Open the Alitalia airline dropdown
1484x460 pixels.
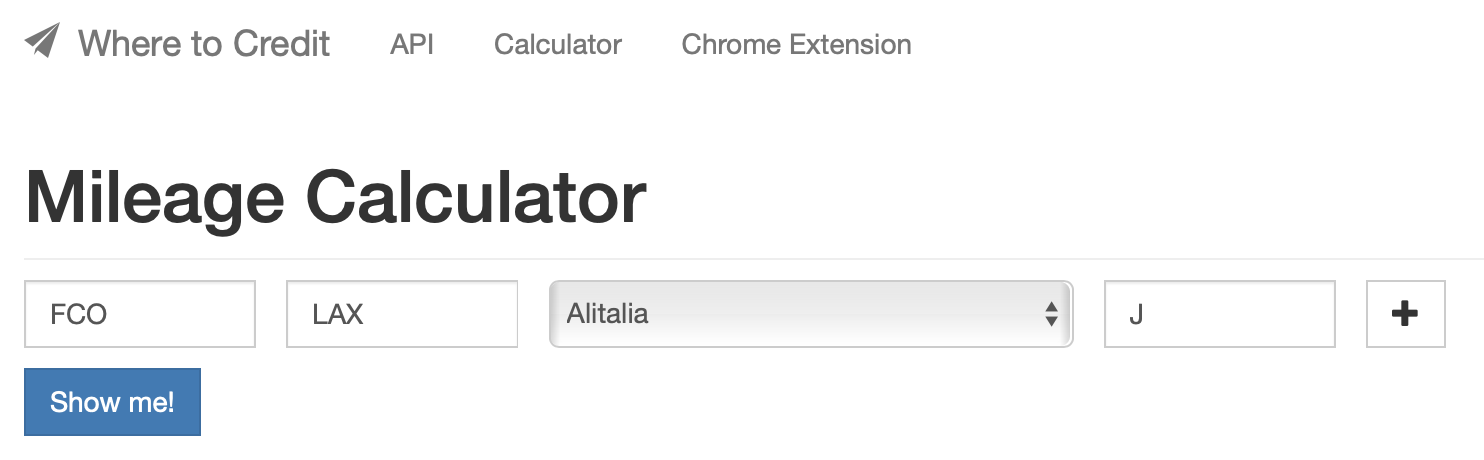coord(810,314)
